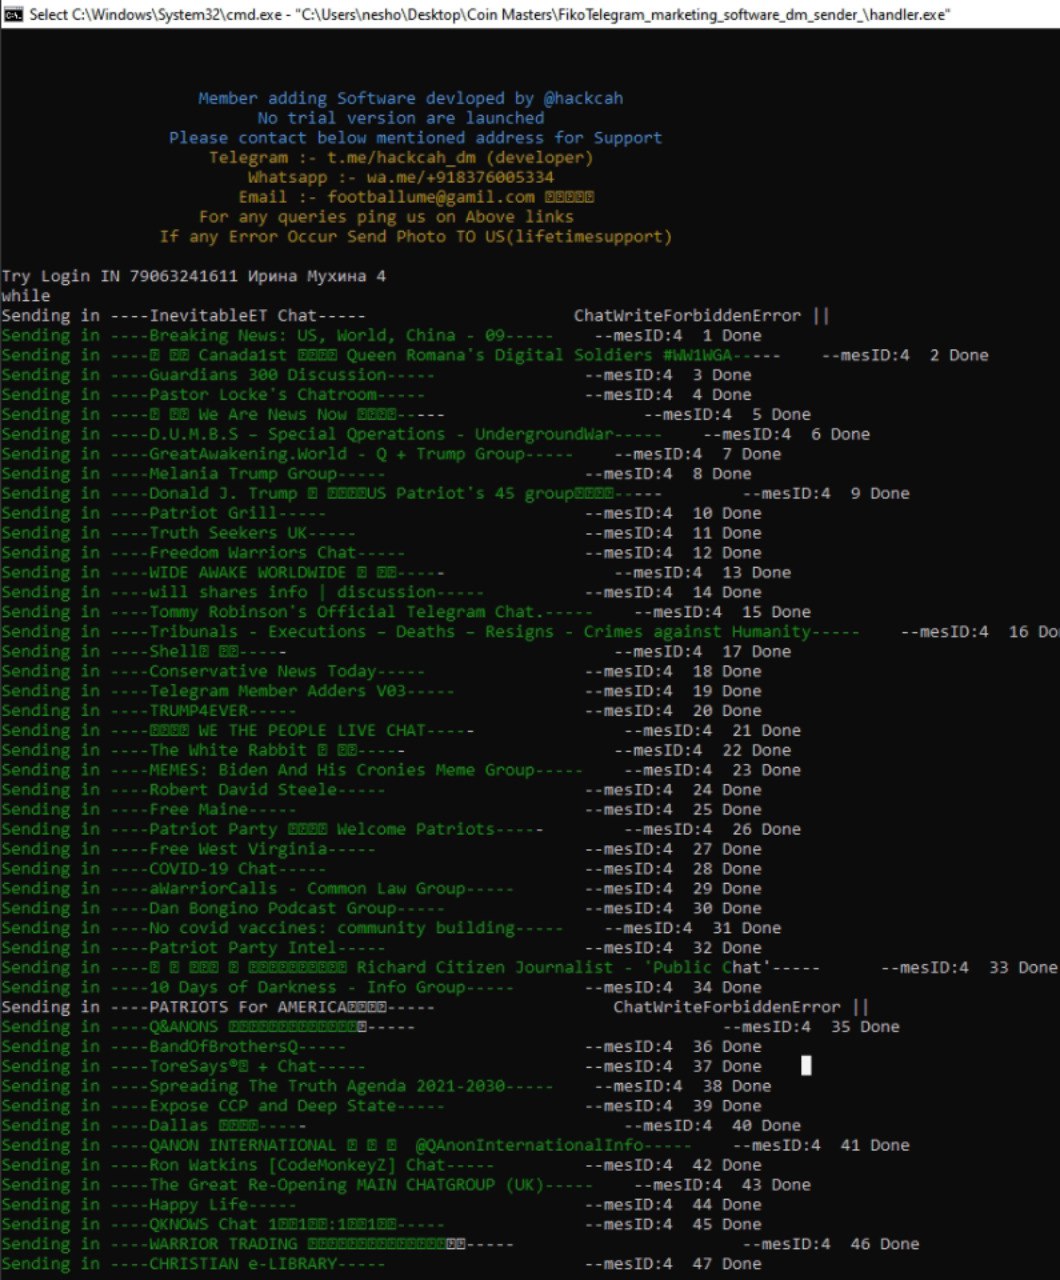
Task: Click 'Truth Seekers UK' line
Action: pos(381,533)
